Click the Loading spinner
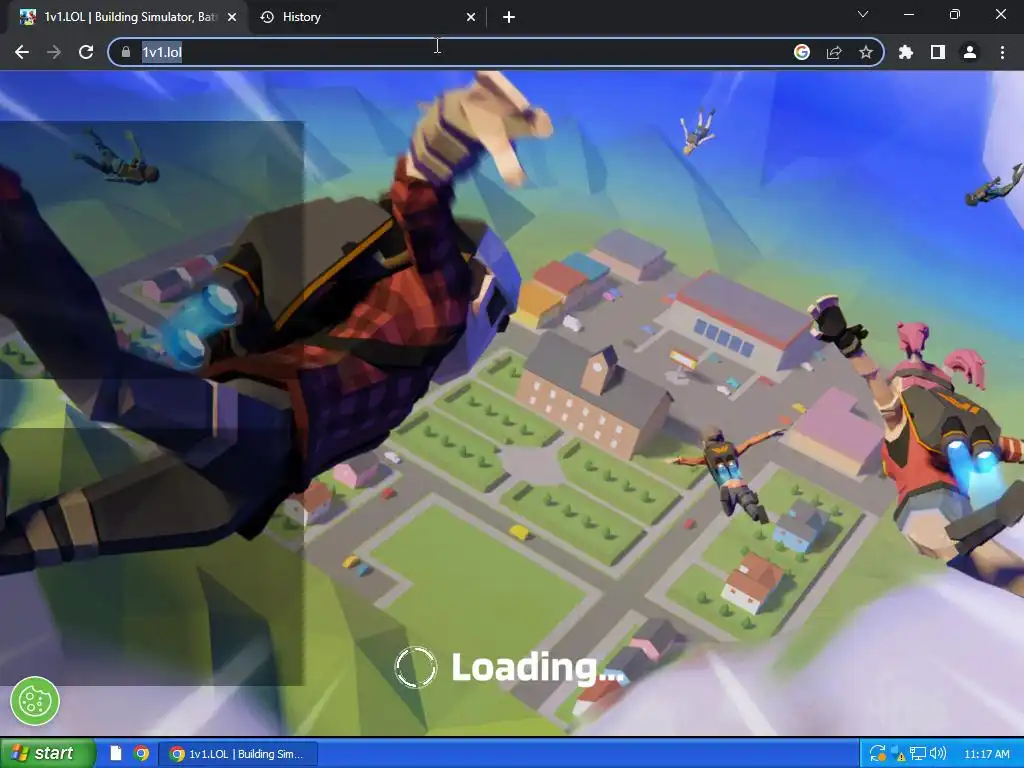Image resolution: width=1024 pixels, height=768 pixels. click(x=416, y=667)
